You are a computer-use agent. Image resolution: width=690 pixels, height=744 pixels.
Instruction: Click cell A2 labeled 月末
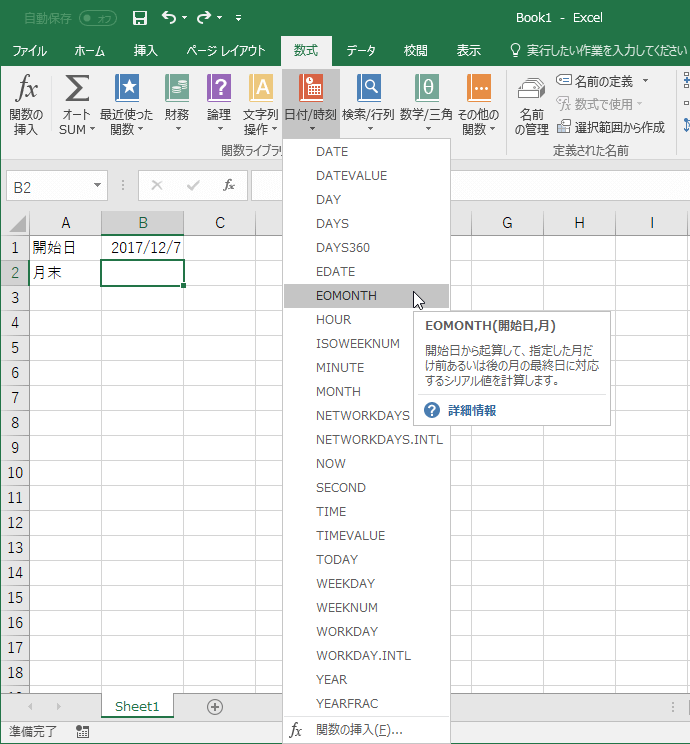tap(65, 272)
